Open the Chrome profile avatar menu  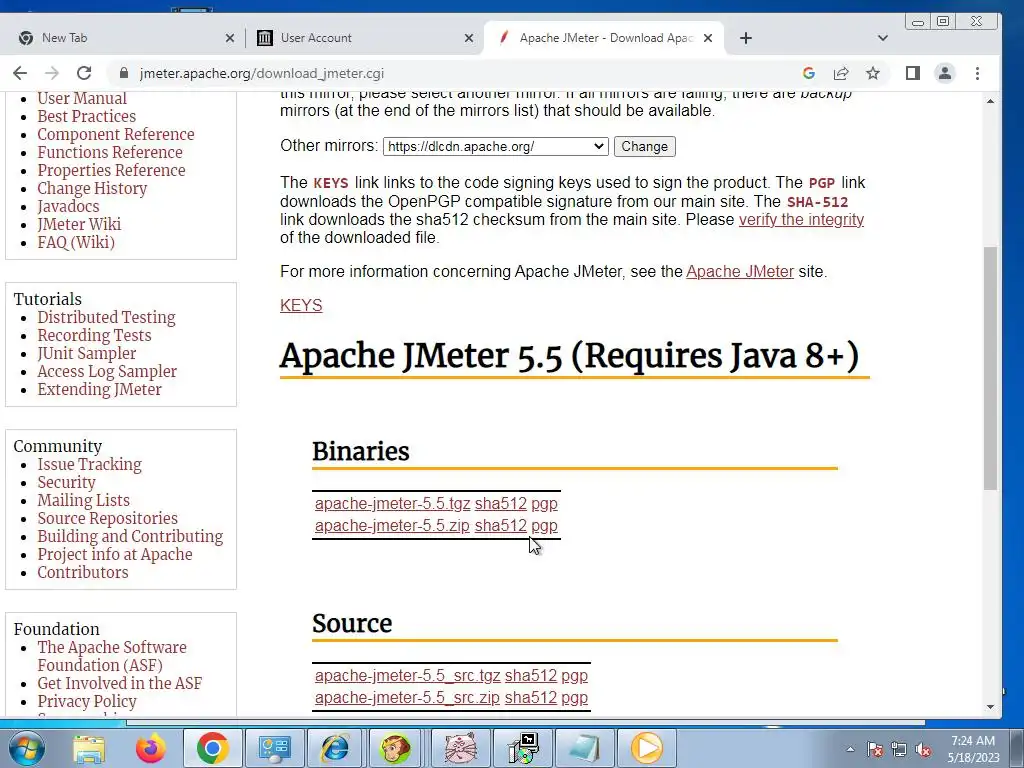945,73
